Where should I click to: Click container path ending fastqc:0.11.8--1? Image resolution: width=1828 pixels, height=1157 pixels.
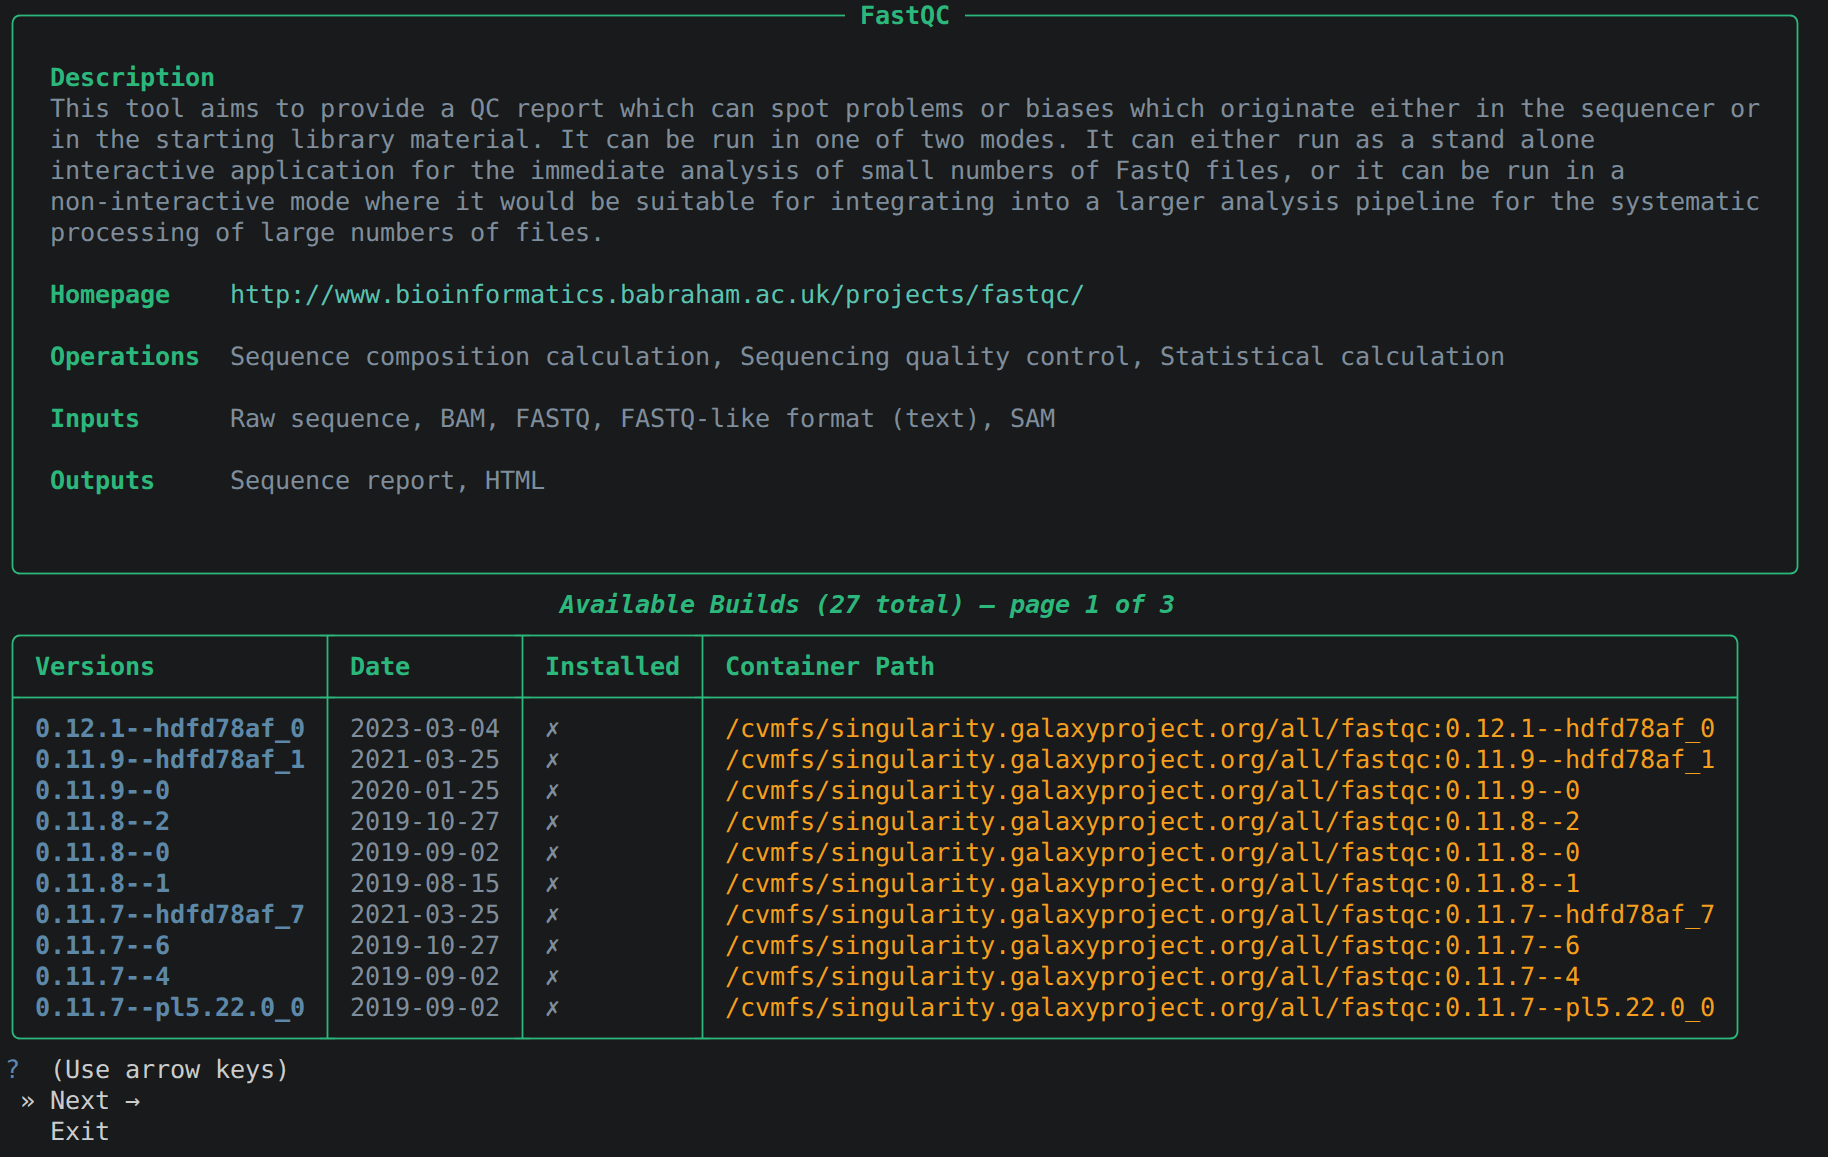click(1152, 884)
